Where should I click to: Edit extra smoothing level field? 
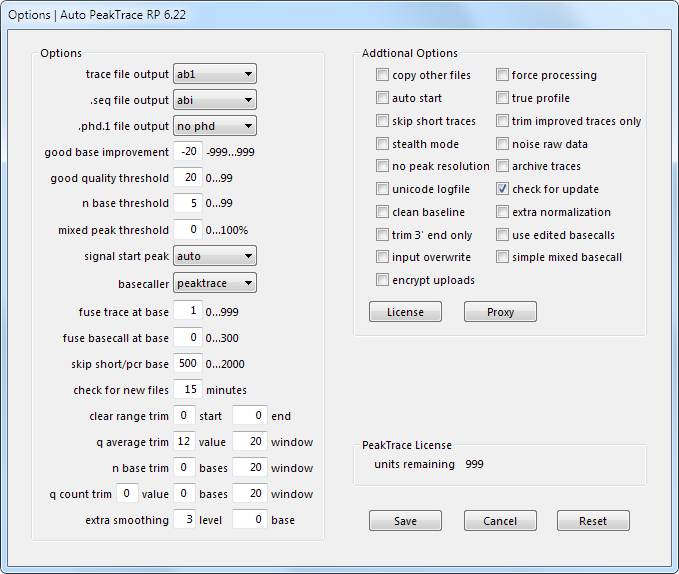coord(184,519)
